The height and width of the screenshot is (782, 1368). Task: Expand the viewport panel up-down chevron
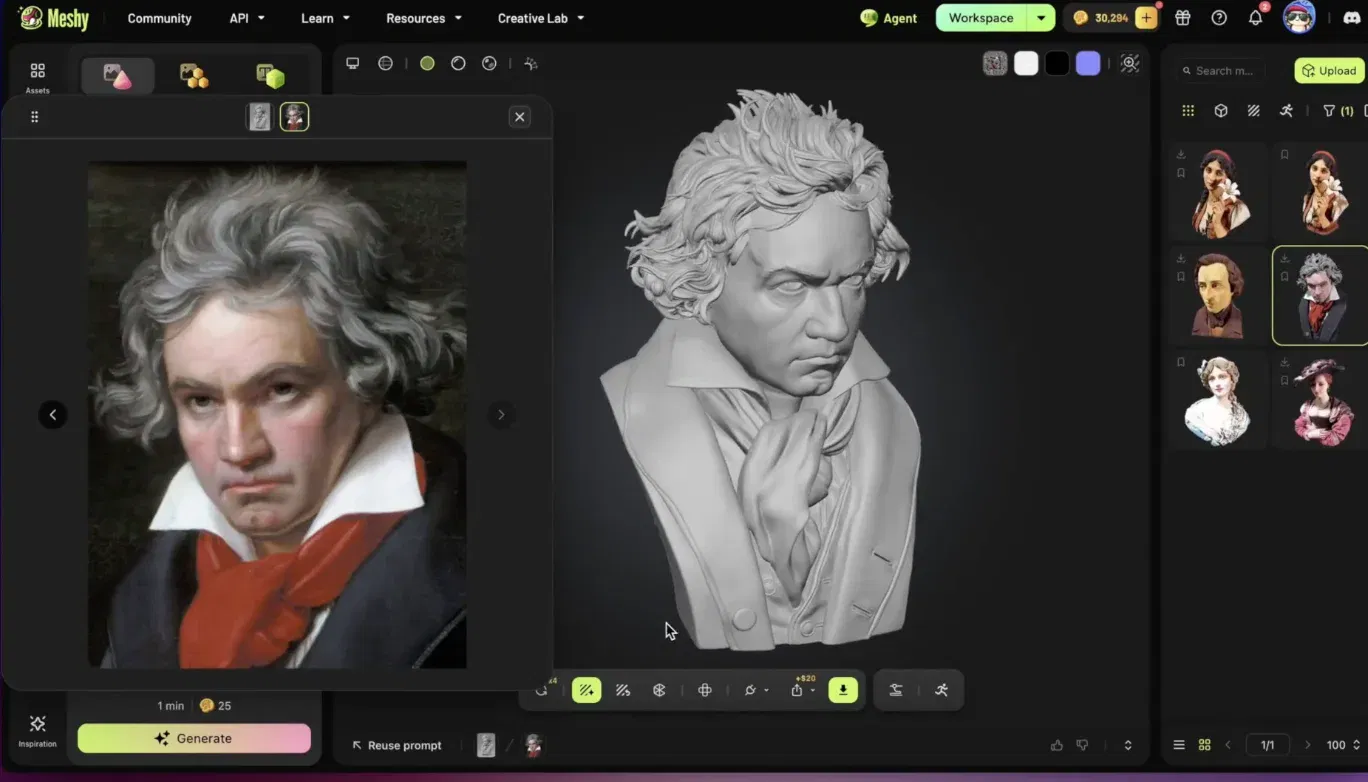(1128, 745)
